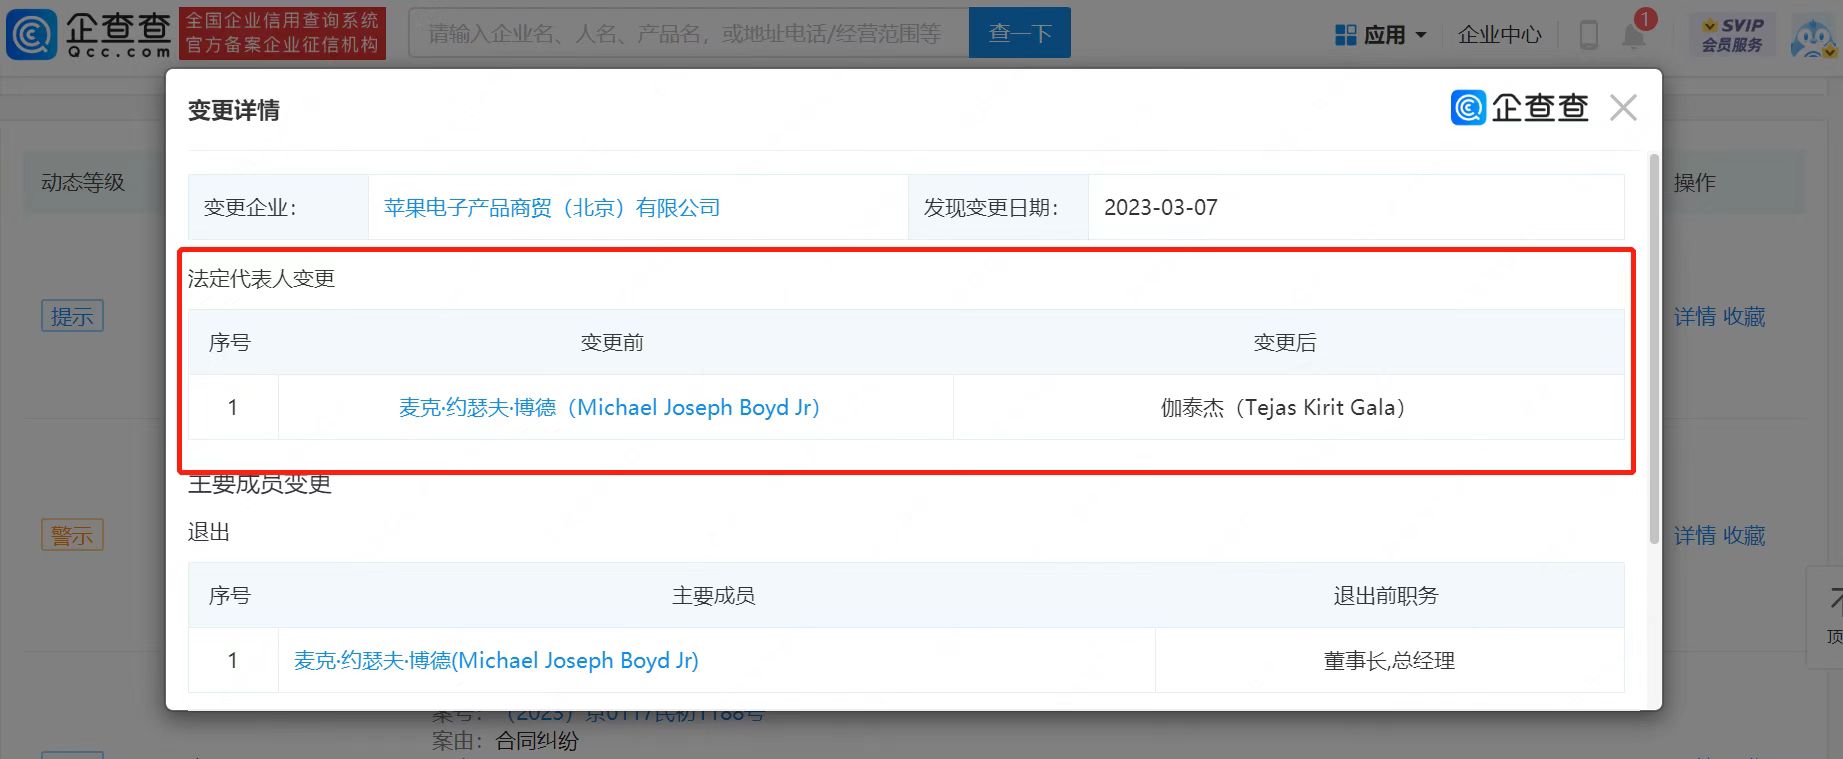Screen dimensions: 1843x759
Task: Click Michael Joseph Boyd Jr link in 变更前 column
Action: point(609,407)
